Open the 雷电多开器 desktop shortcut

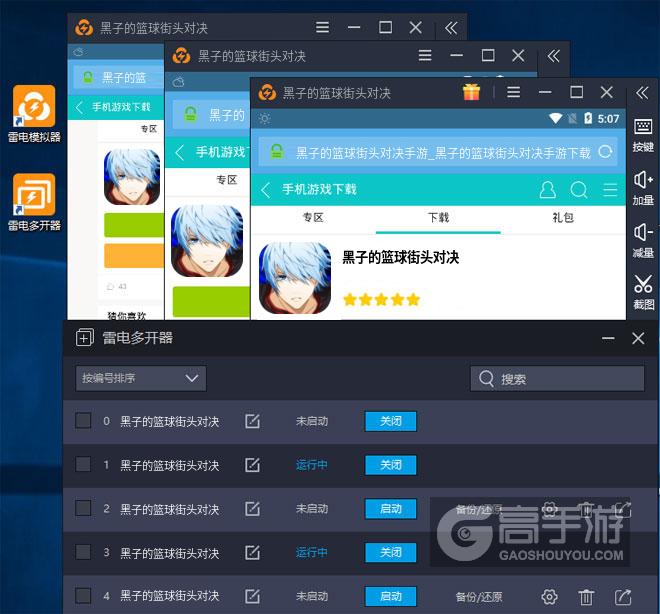(34, 202)
